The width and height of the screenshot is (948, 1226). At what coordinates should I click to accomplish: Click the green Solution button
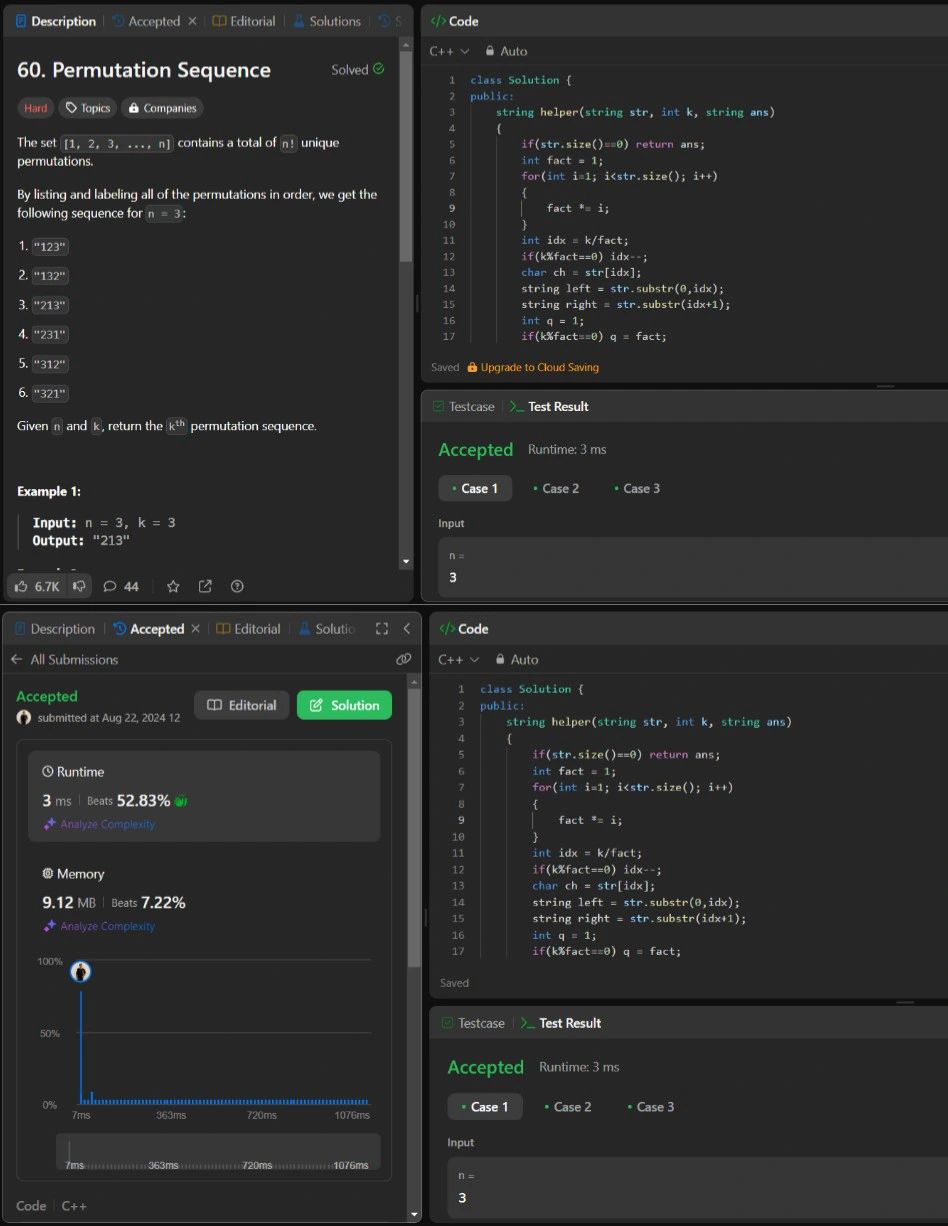click(344, 705)
